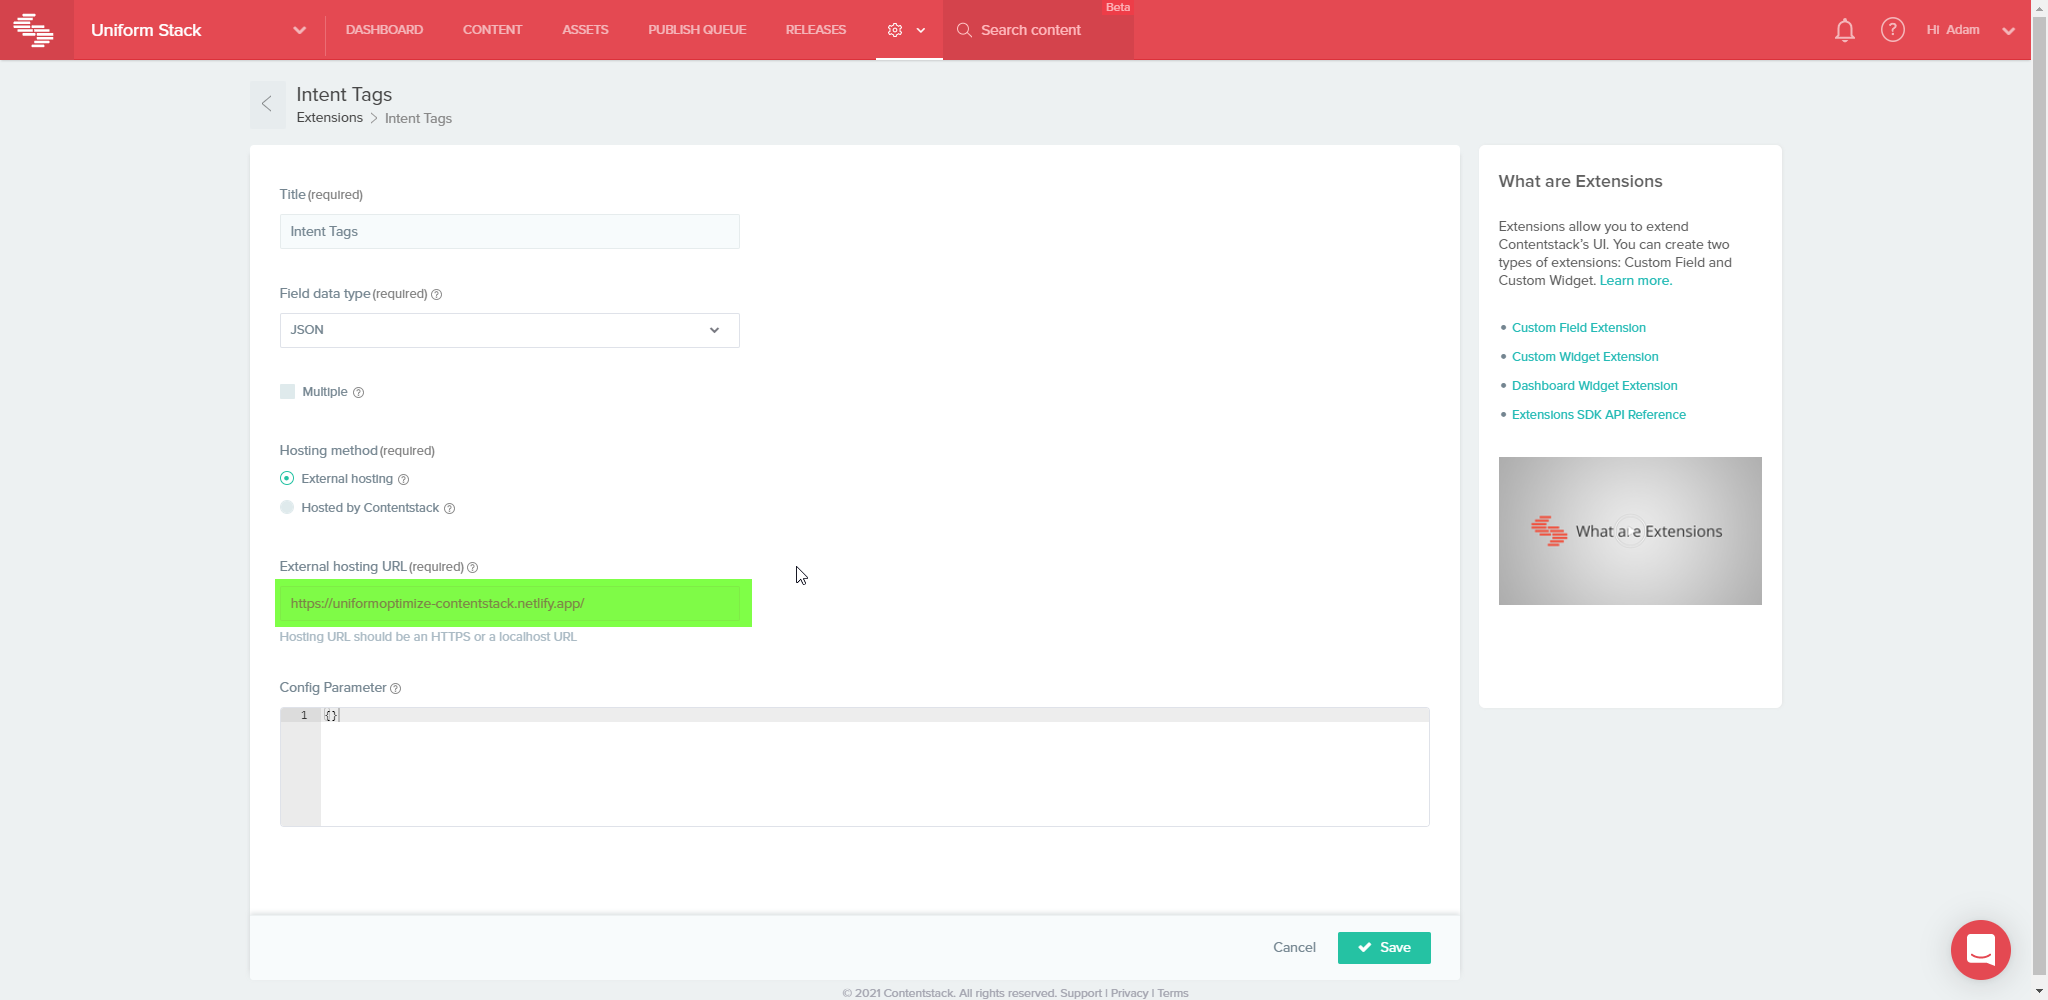Enable the Multiple checkbox

coord(287,392)
